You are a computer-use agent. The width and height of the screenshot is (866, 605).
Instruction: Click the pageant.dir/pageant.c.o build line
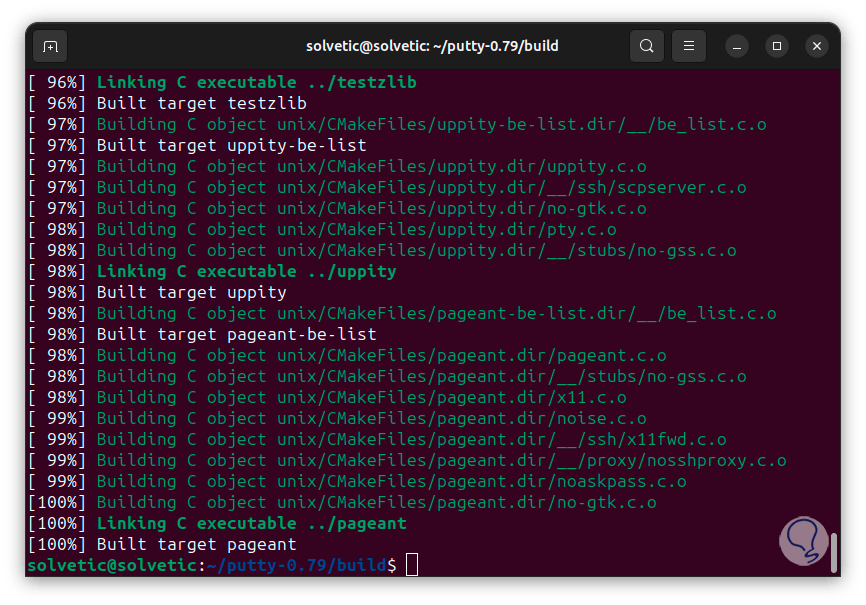click(347, 355)
